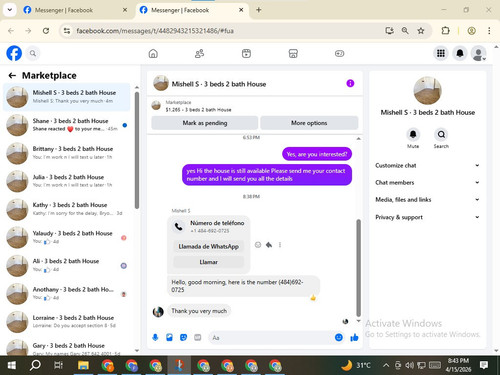Open the Ali conversation
Viewport: 500px width, 375px height.
pos(67,265)
